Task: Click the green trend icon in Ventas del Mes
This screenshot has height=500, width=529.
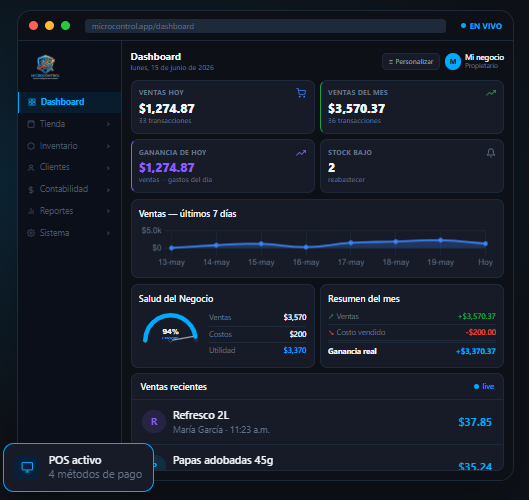Action: coord(491,93)
